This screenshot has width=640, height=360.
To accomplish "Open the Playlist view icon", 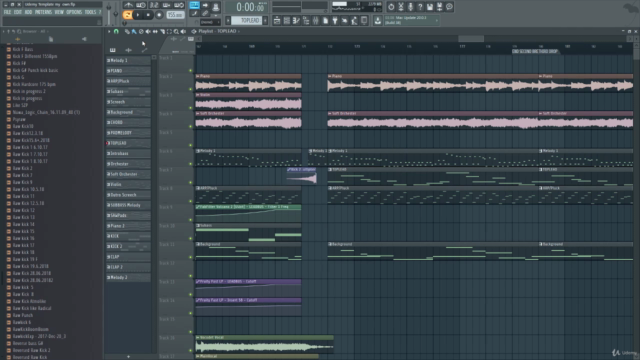I will click(x=277, y=20).
